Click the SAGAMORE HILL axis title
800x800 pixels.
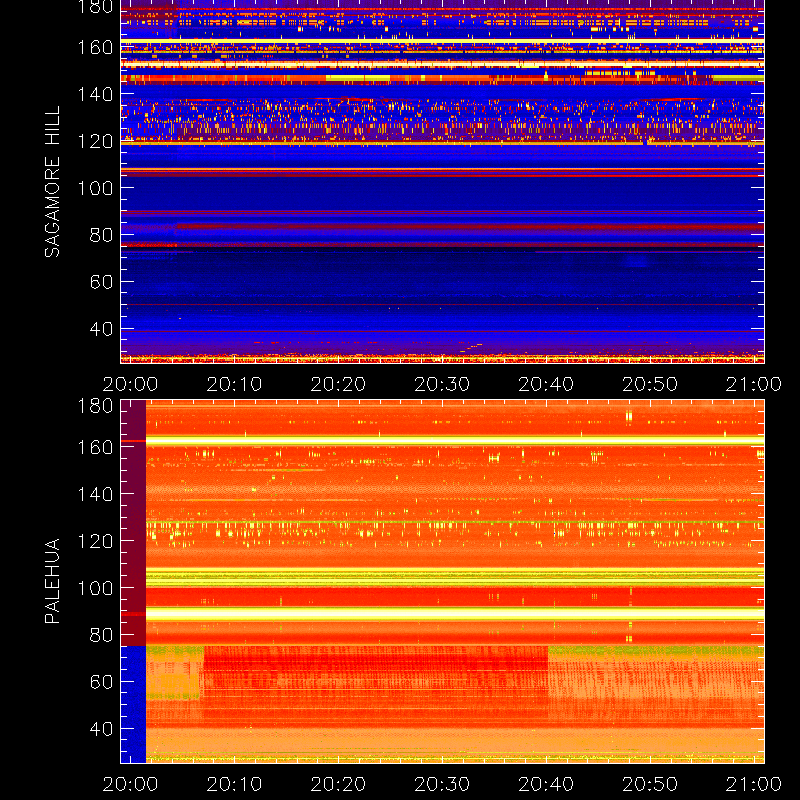[53, 182]
